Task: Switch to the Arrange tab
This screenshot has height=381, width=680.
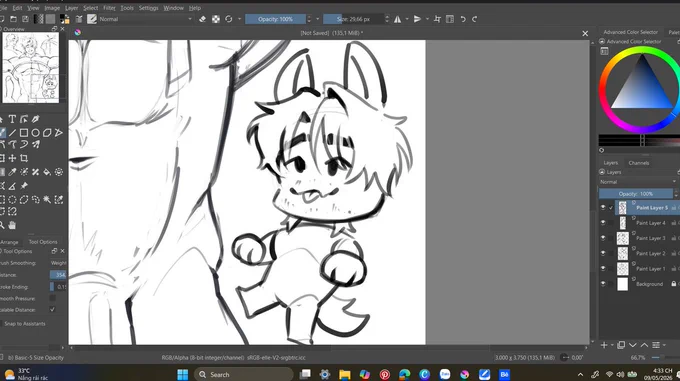Action: tap(9, 242)
